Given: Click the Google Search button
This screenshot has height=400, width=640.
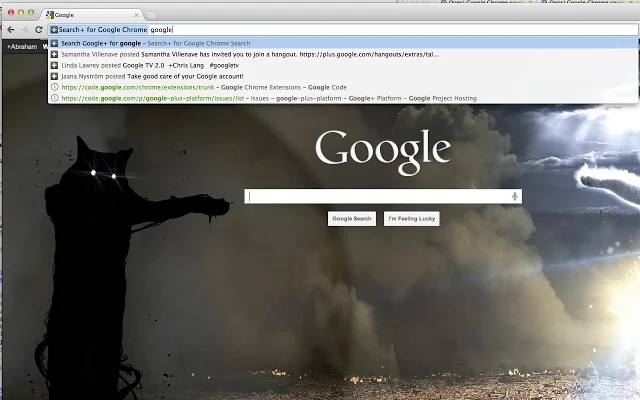Looking at the screenshot, I should point(352,219).
